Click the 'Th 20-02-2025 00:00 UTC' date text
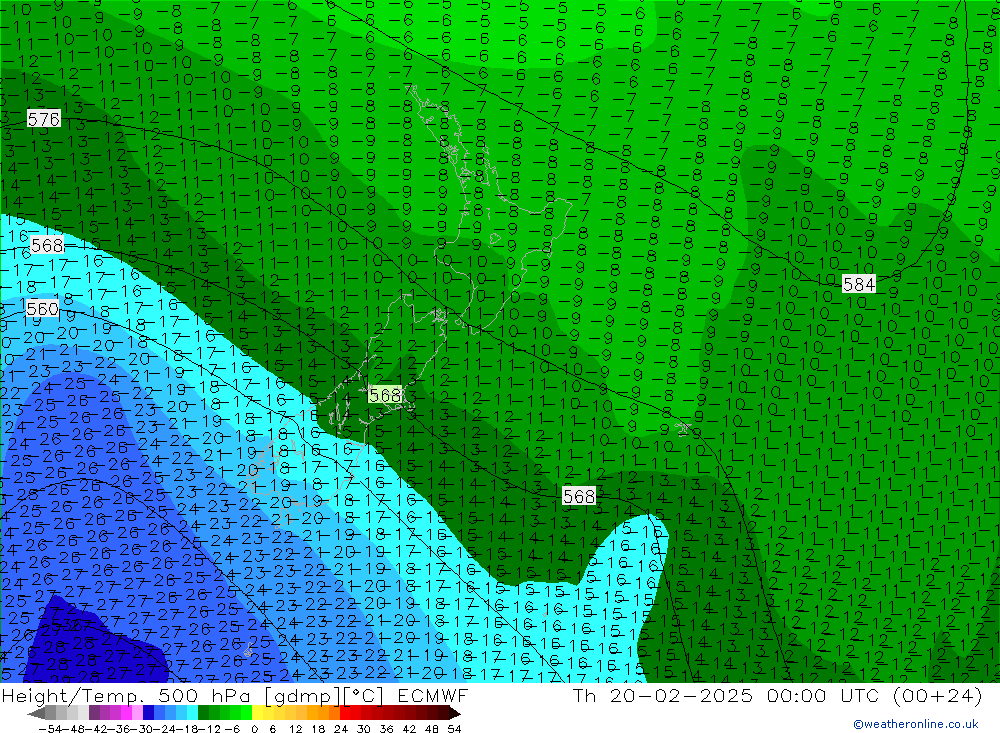 click(728, 695)
